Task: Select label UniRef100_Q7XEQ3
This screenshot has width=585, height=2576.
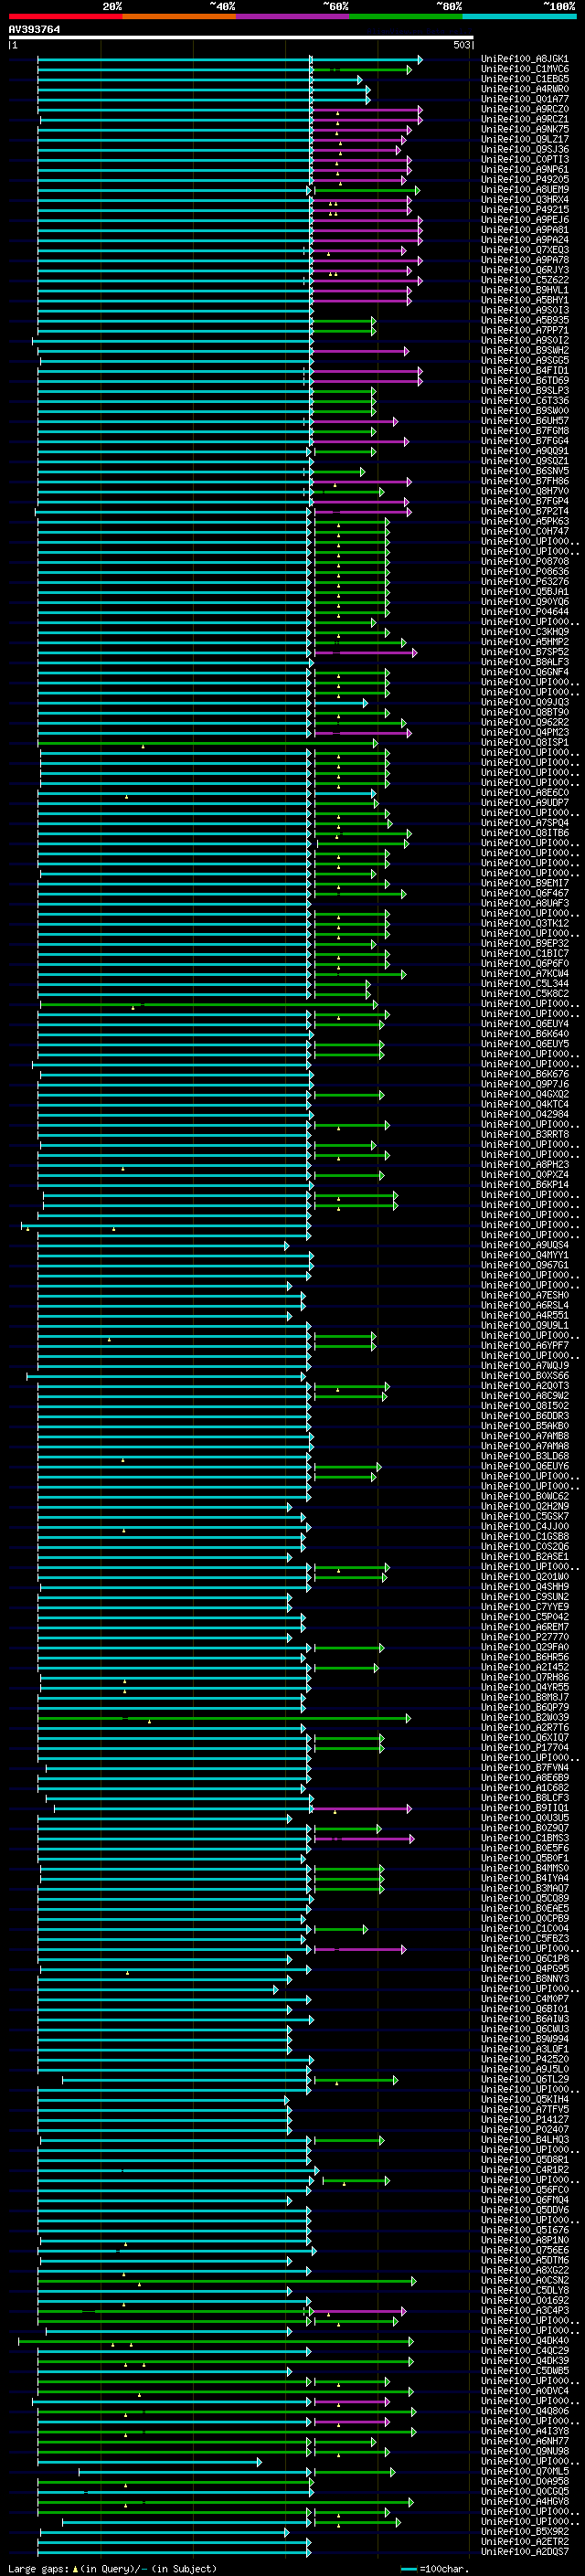Action: click(x=525, y=249)
